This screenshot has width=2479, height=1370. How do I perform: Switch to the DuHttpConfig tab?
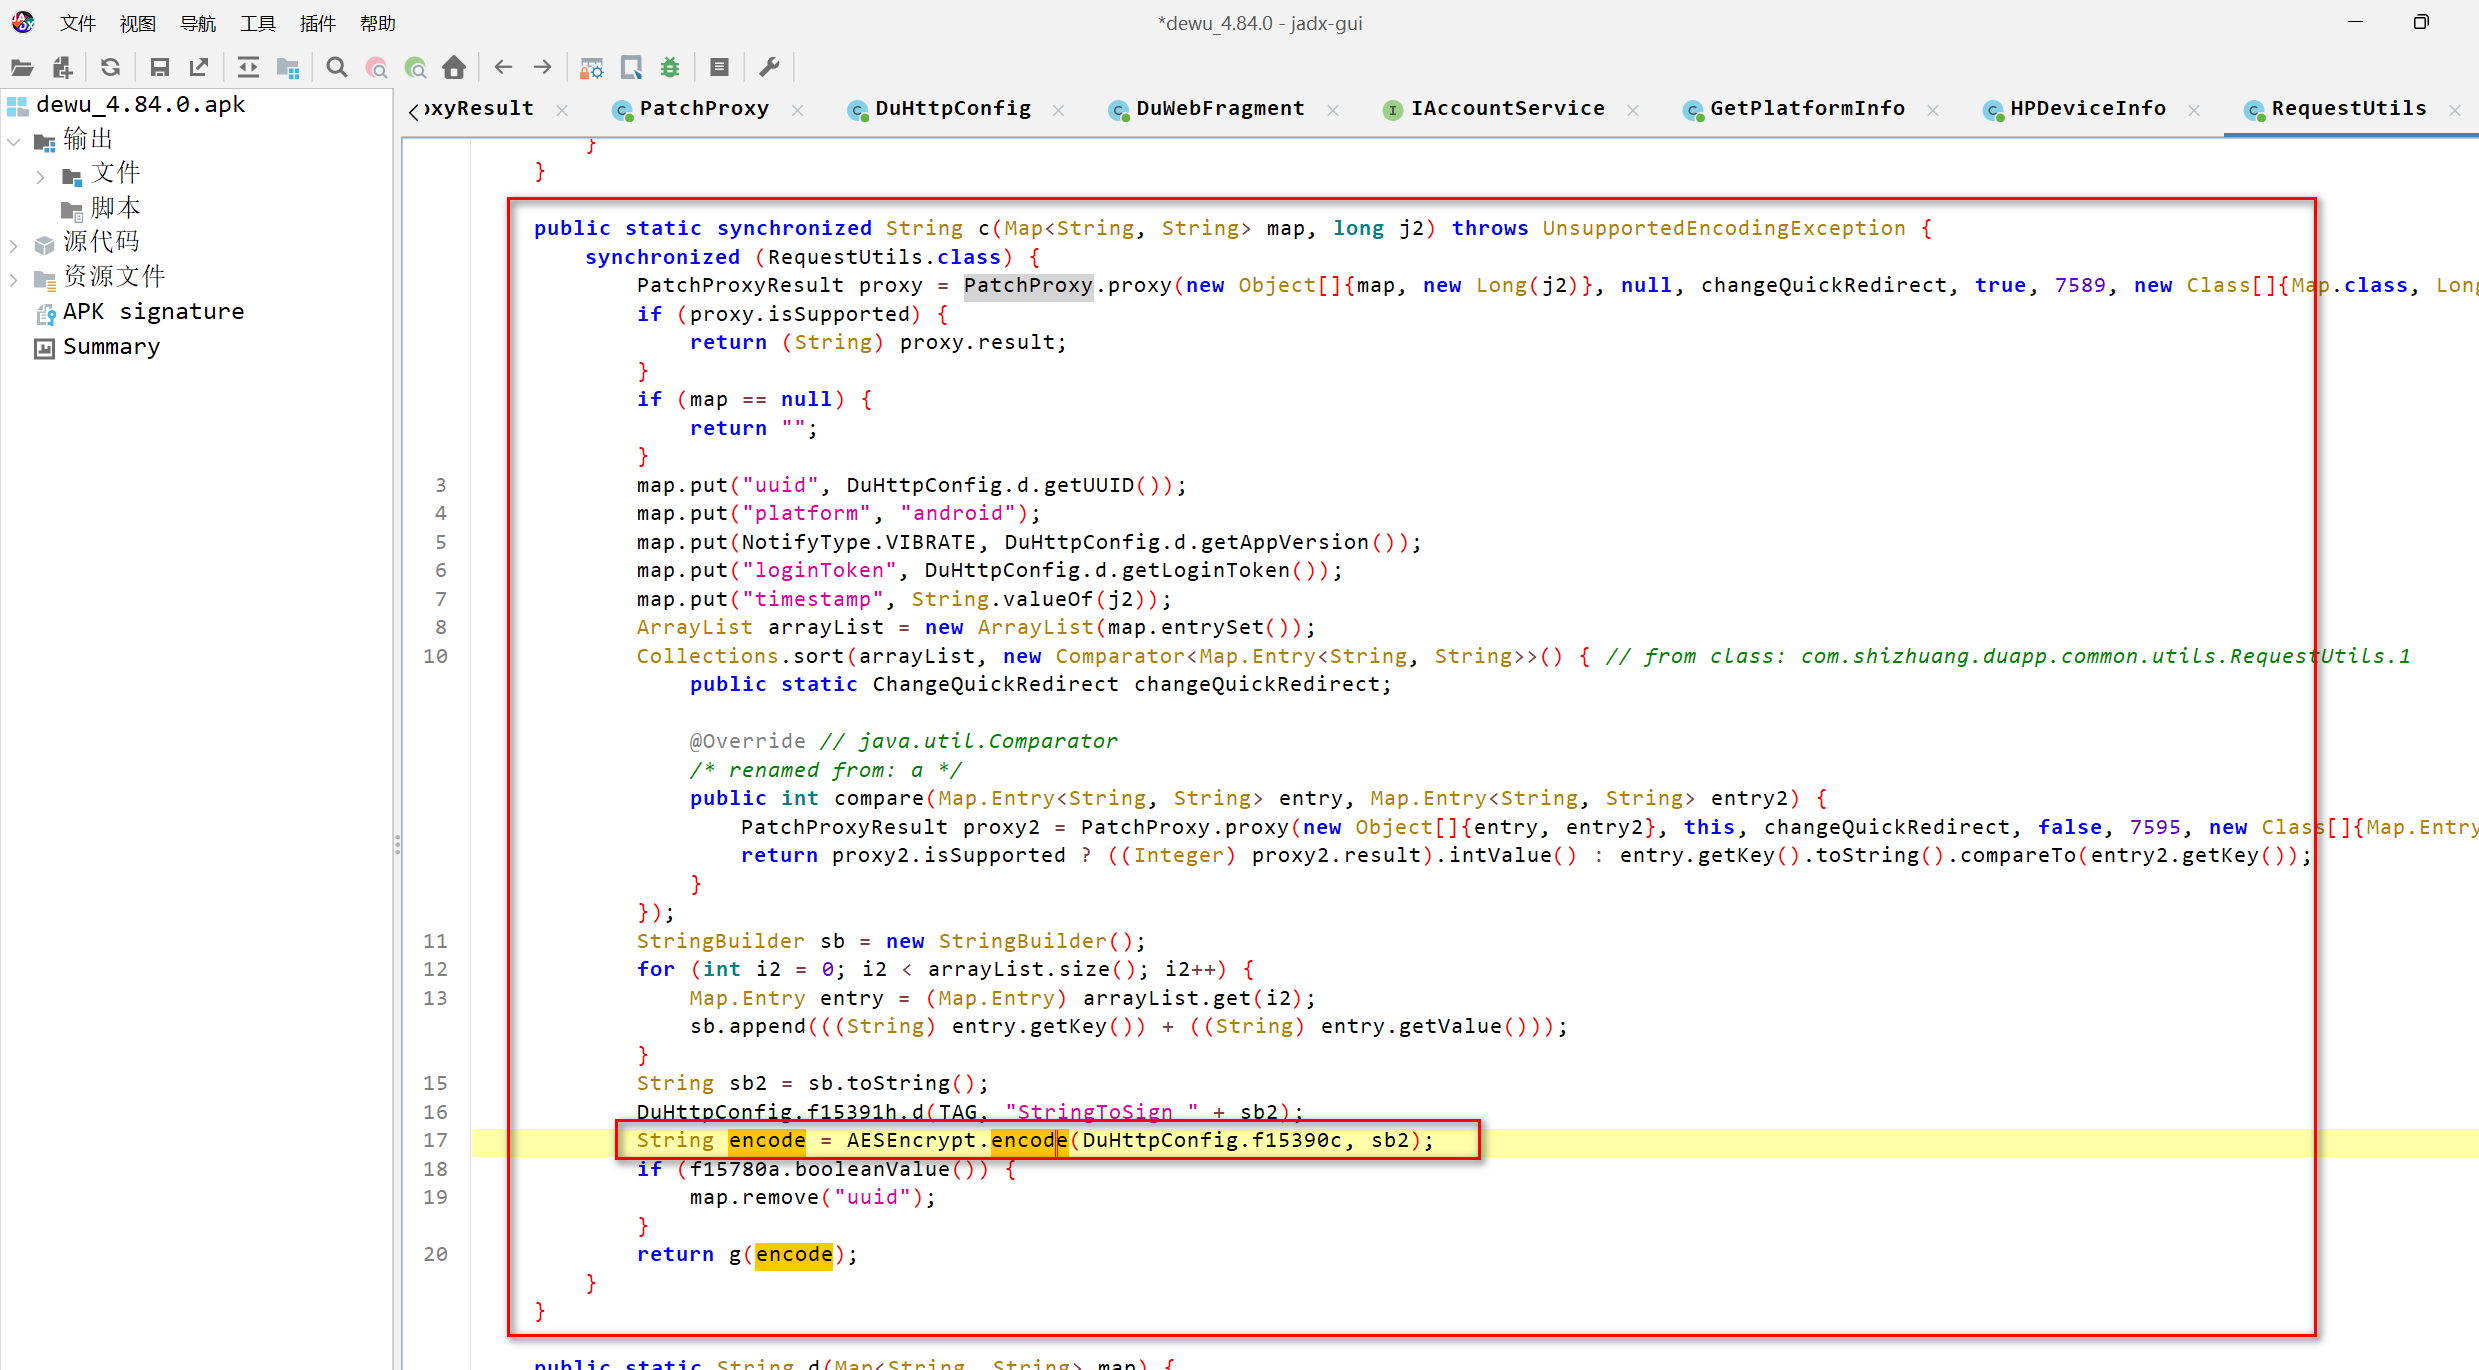tap(951, 109)
